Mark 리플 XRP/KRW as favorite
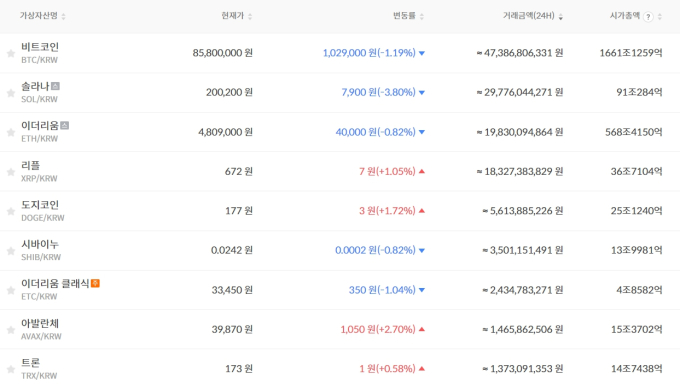 pos(11,172)
